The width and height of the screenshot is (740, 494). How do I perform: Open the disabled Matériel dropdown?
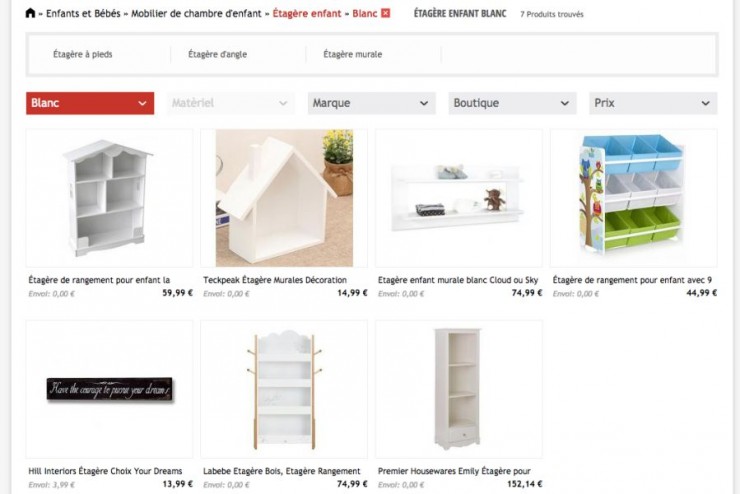230,103
